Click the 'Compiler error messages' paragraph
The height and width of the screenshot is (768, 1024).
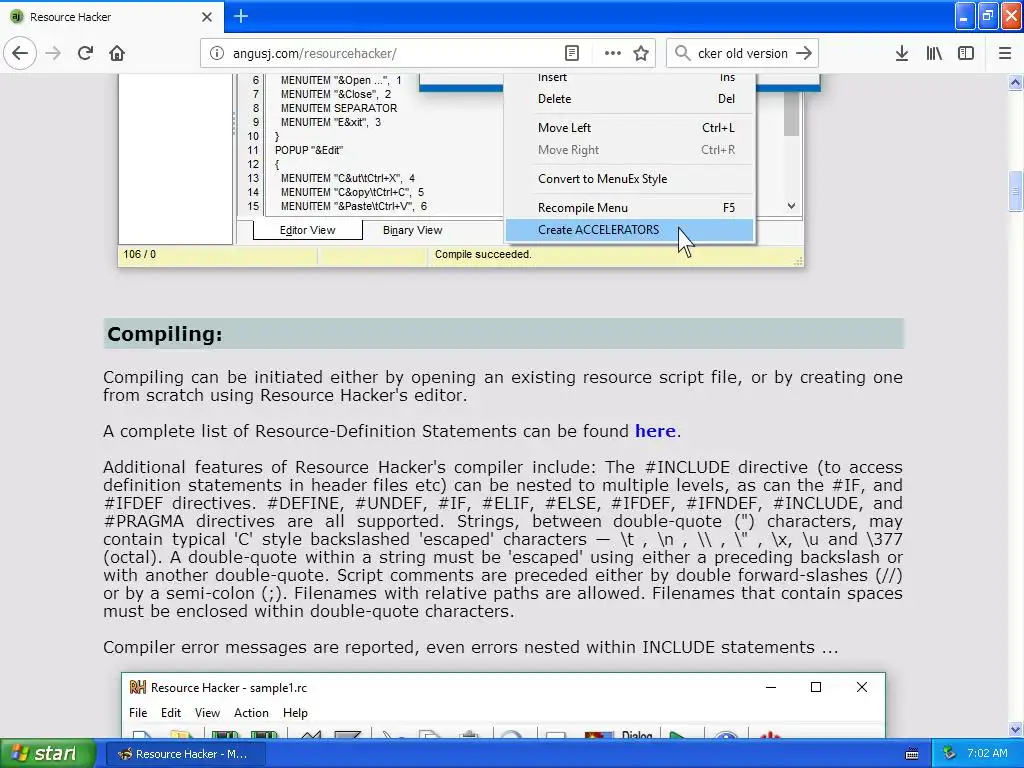coord(470,647)
